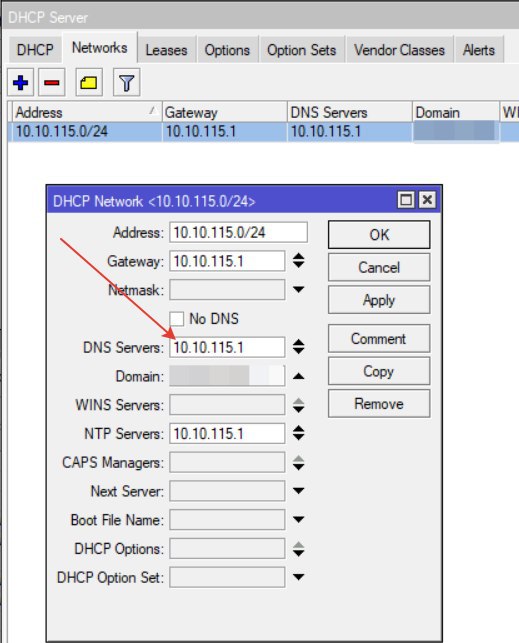Click the Address input field in dialog
The width and height of the screenshot is (519, 643).
238,233
